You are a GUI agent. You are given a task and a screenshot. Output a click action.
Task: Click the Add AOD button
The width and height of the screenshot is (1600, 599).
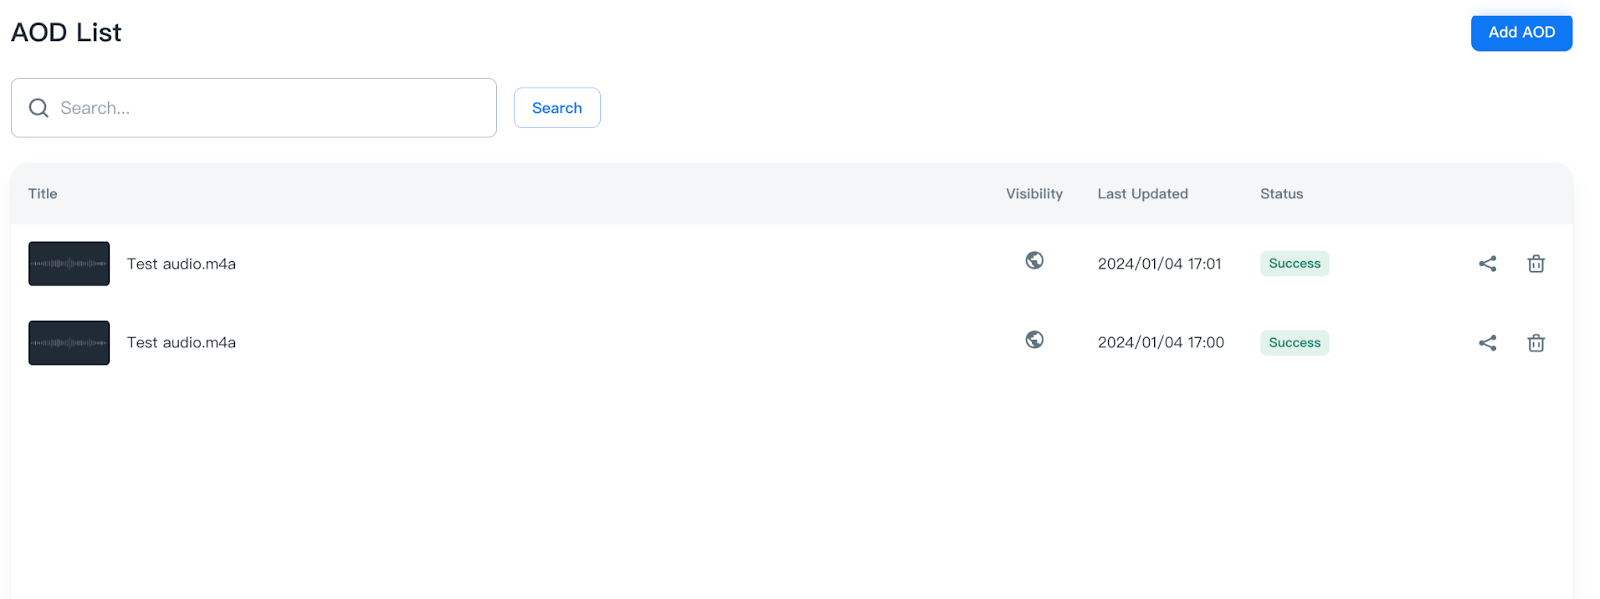1520,33
